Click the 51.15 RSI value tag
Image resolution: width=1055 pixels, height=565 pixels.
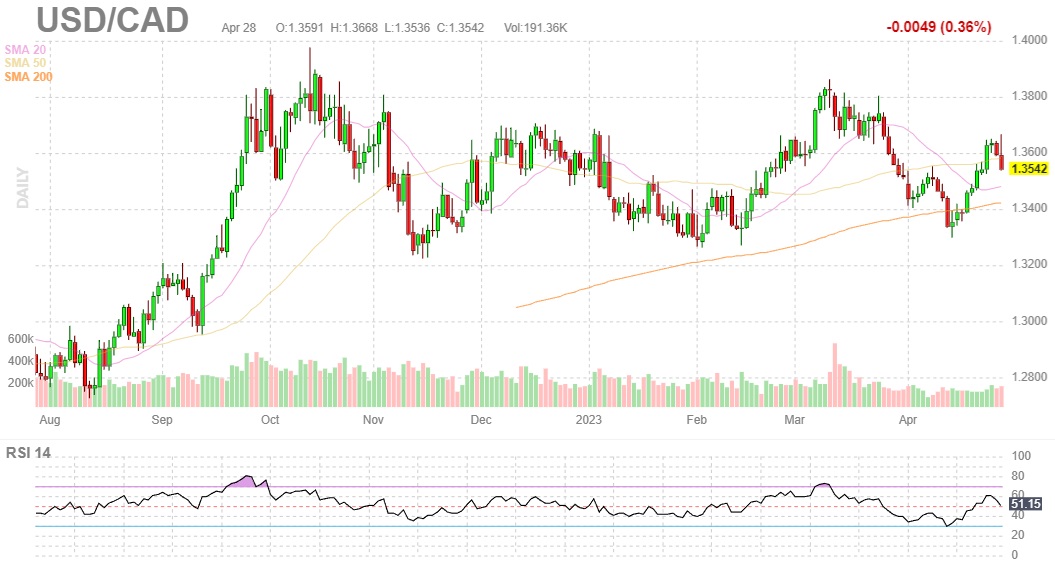tap(1026, 504)
